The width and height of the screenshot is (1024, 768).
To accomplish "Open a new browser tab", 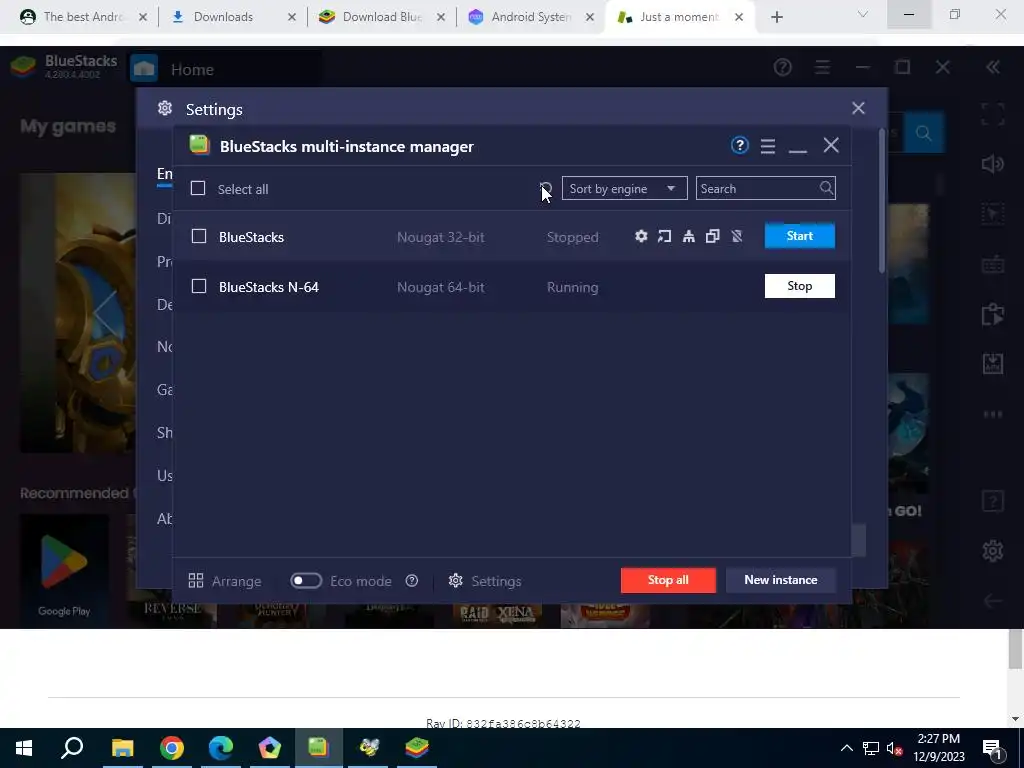I will (776, 18).
